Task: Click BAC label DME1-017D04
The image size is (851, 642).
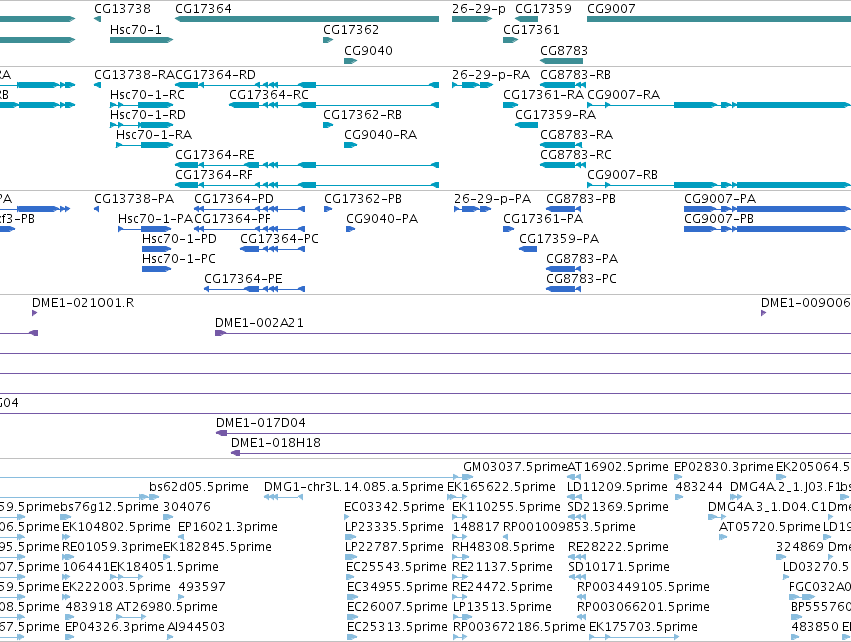Action: point(261,422)
